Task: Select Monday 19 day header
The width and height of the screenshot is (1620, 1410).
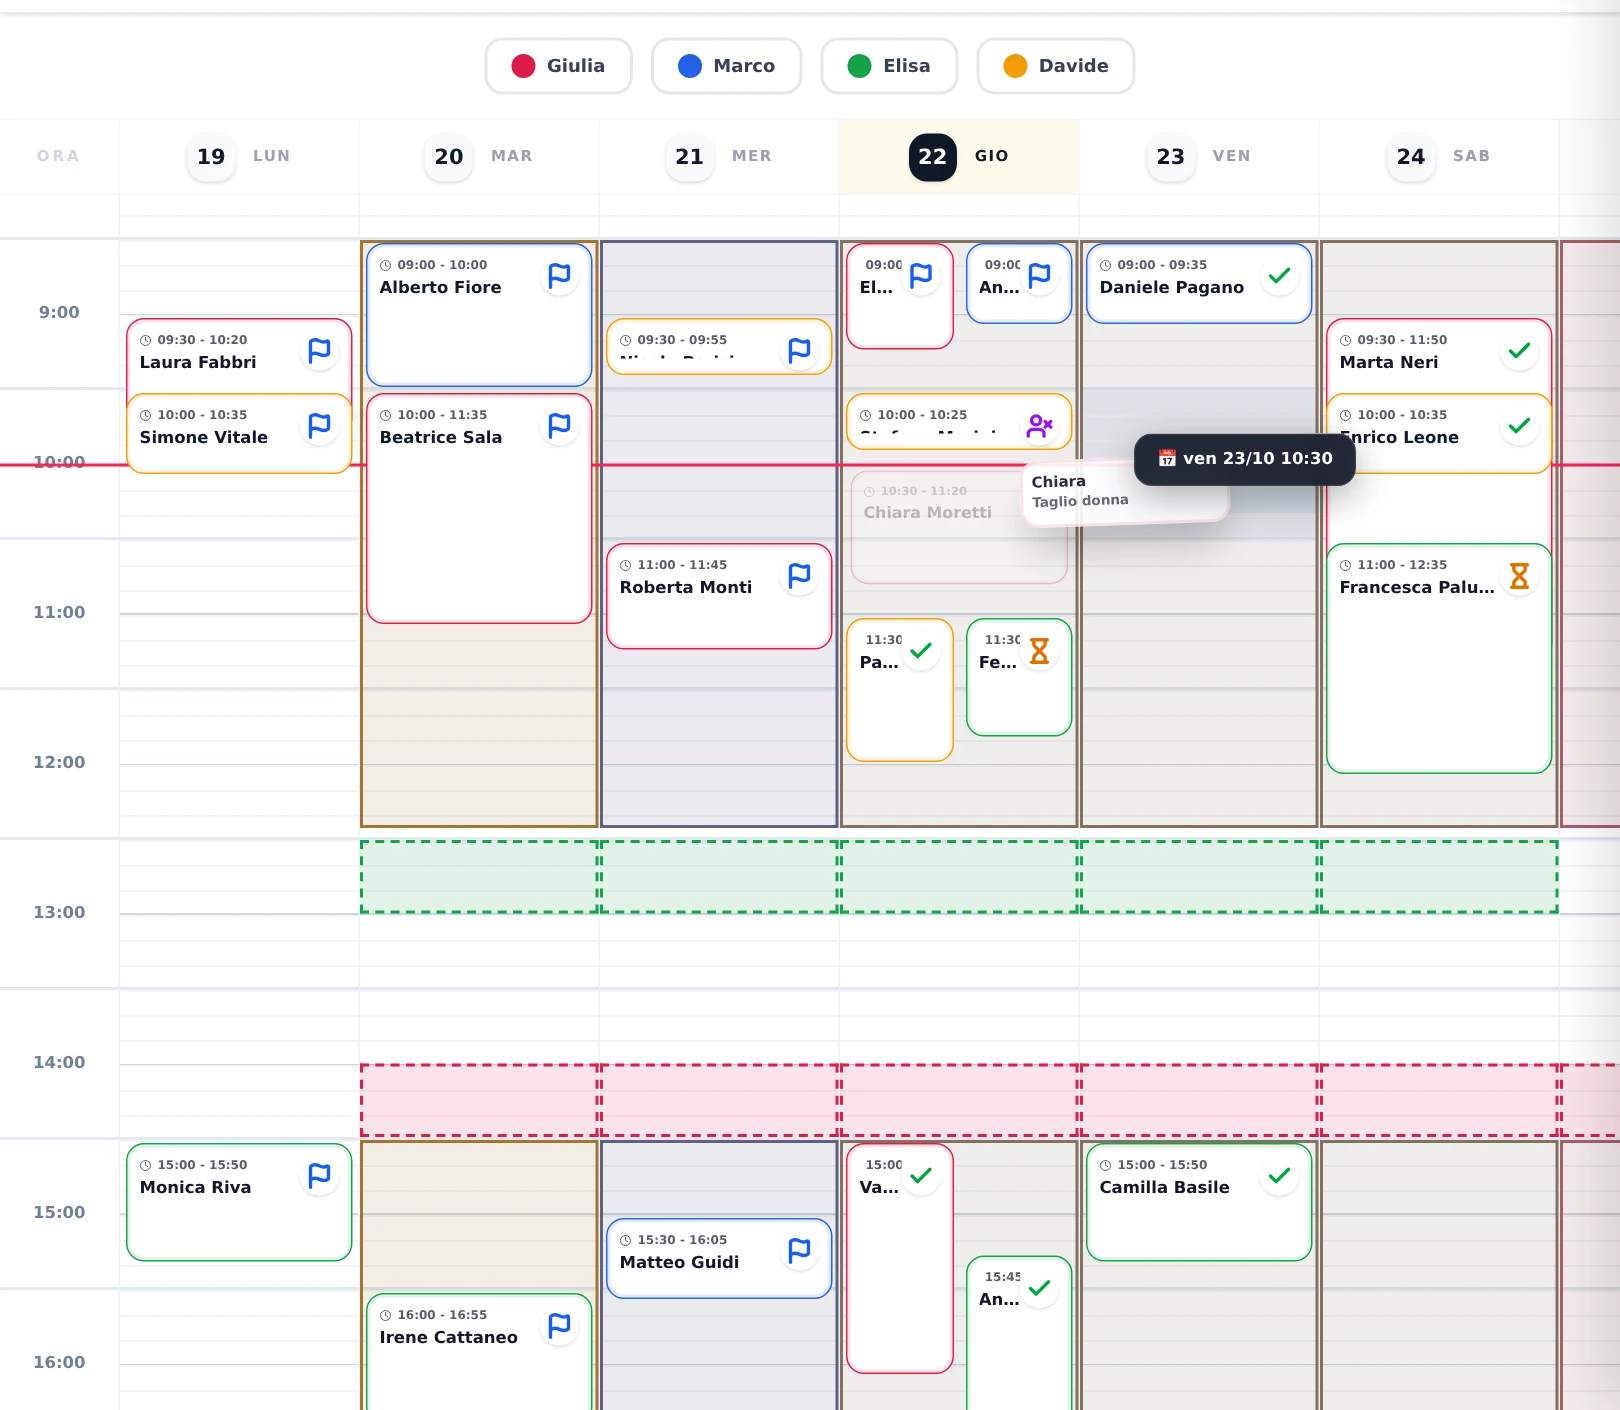Action: [239, 156]
